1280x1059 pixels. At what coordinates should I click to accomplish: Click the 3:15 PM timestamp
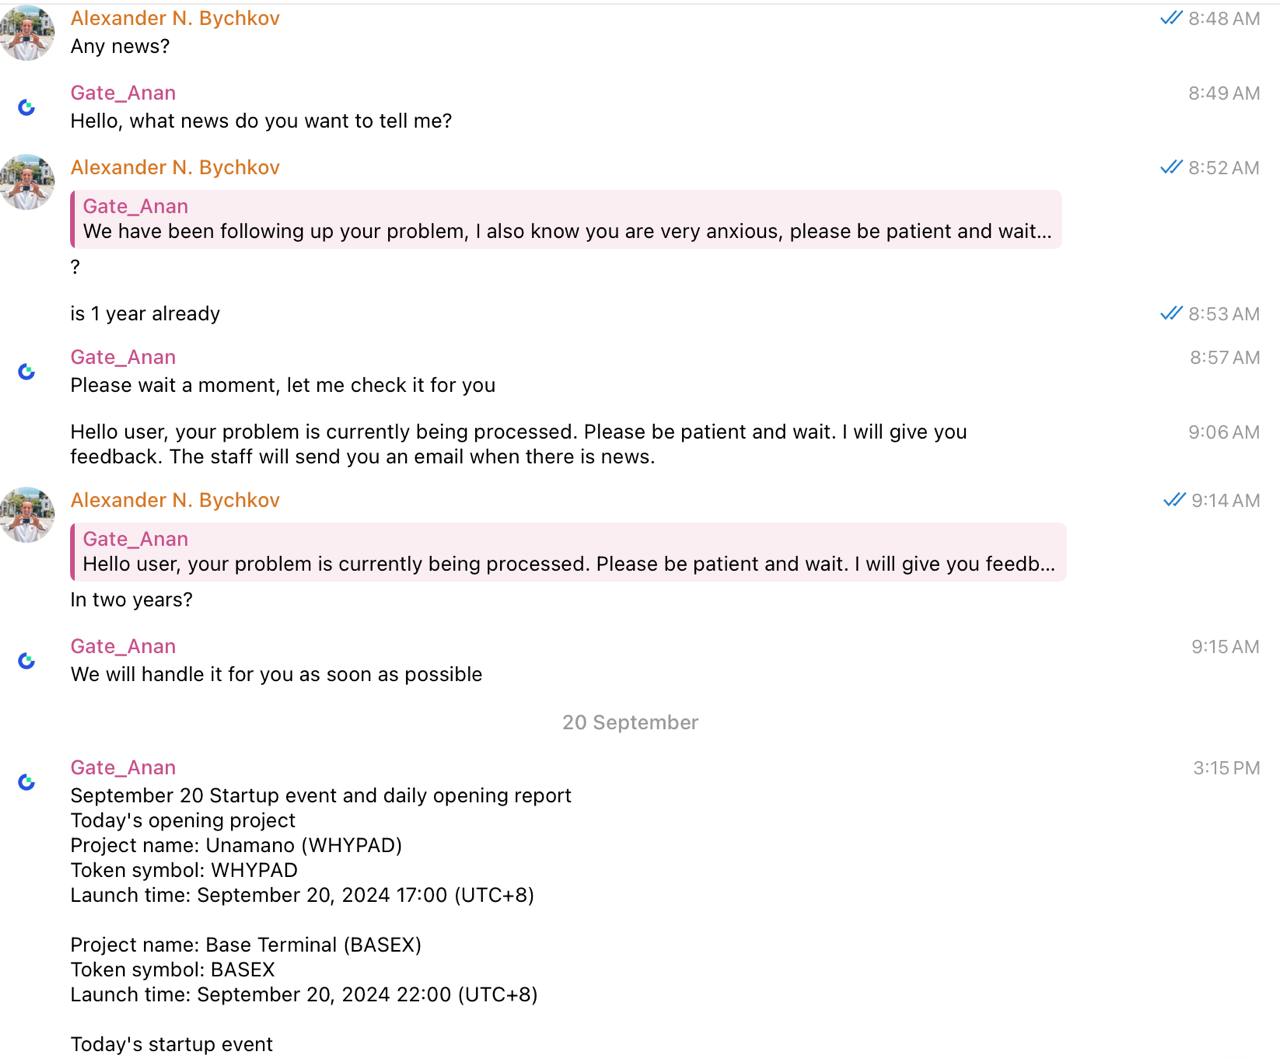click(1226, 769)
